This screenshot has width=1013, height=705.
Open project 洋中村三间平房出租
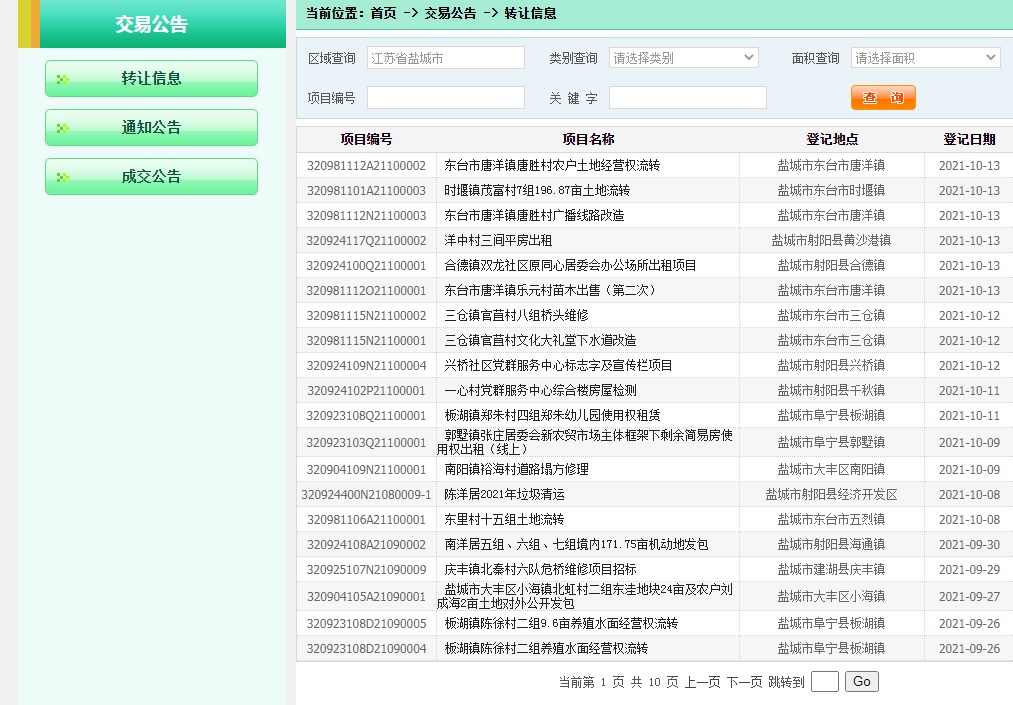498,241
